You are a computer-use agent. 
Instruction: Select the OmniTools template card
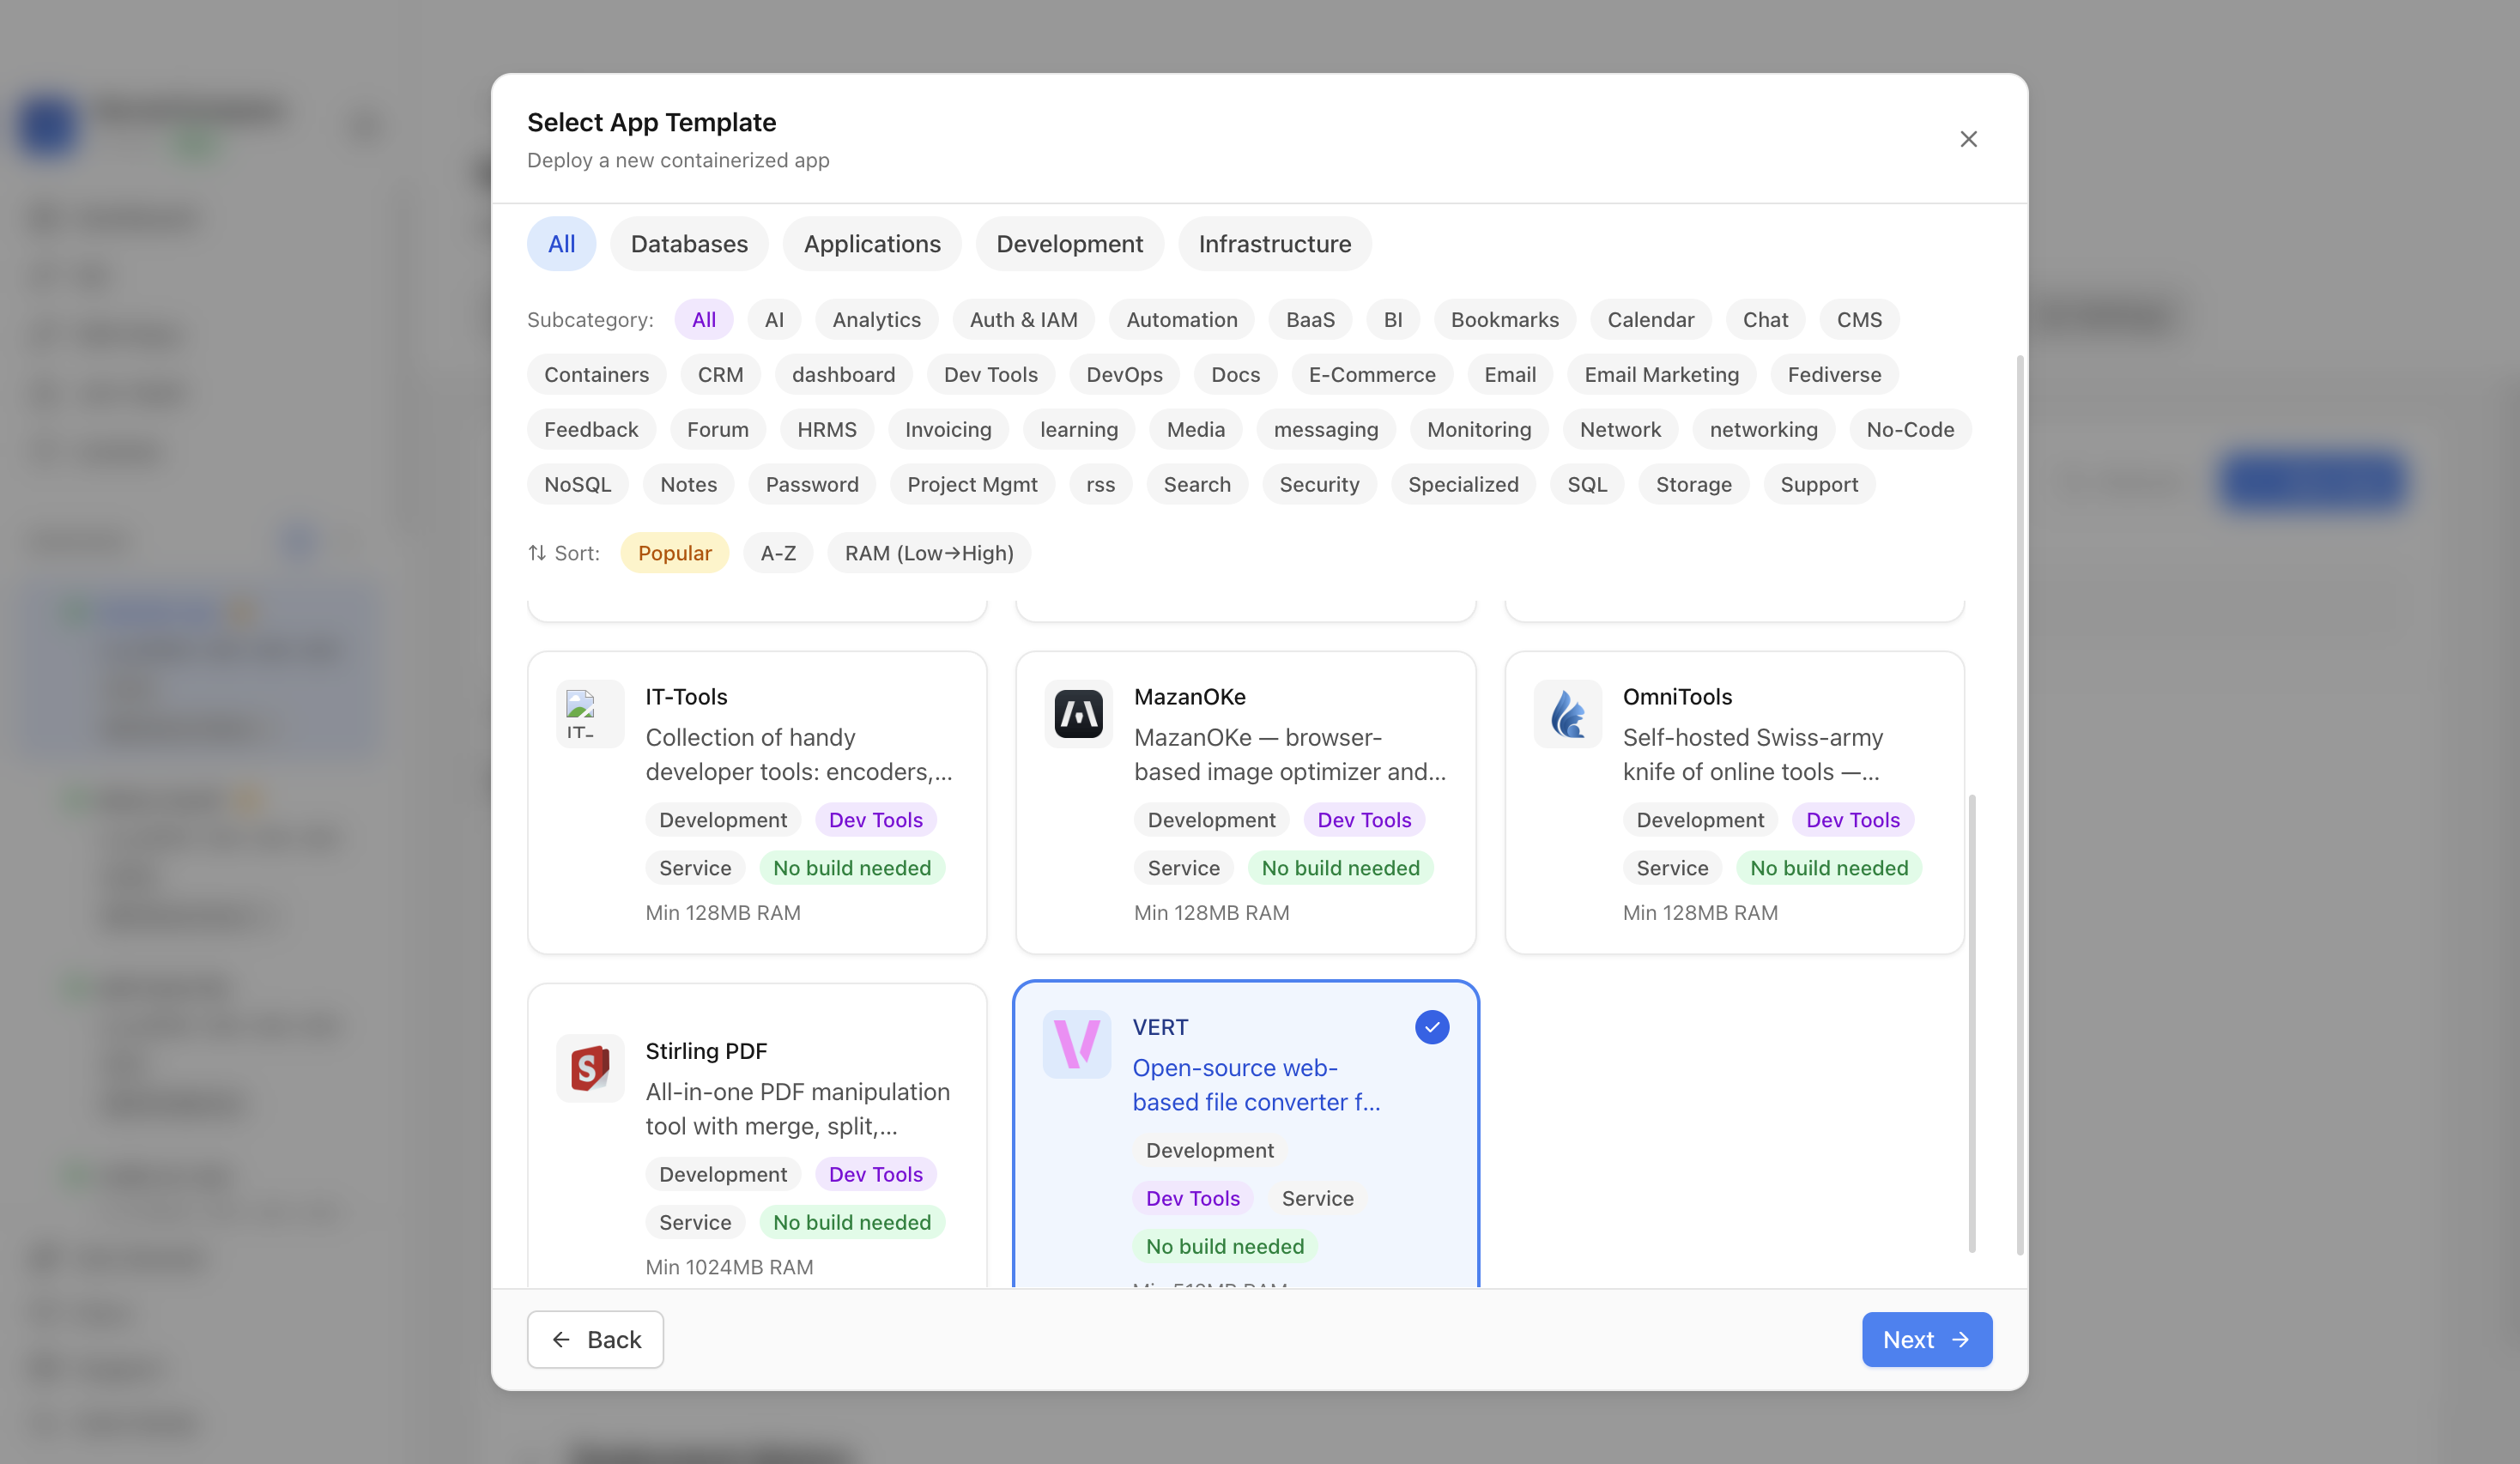(x=1734, y=803)
